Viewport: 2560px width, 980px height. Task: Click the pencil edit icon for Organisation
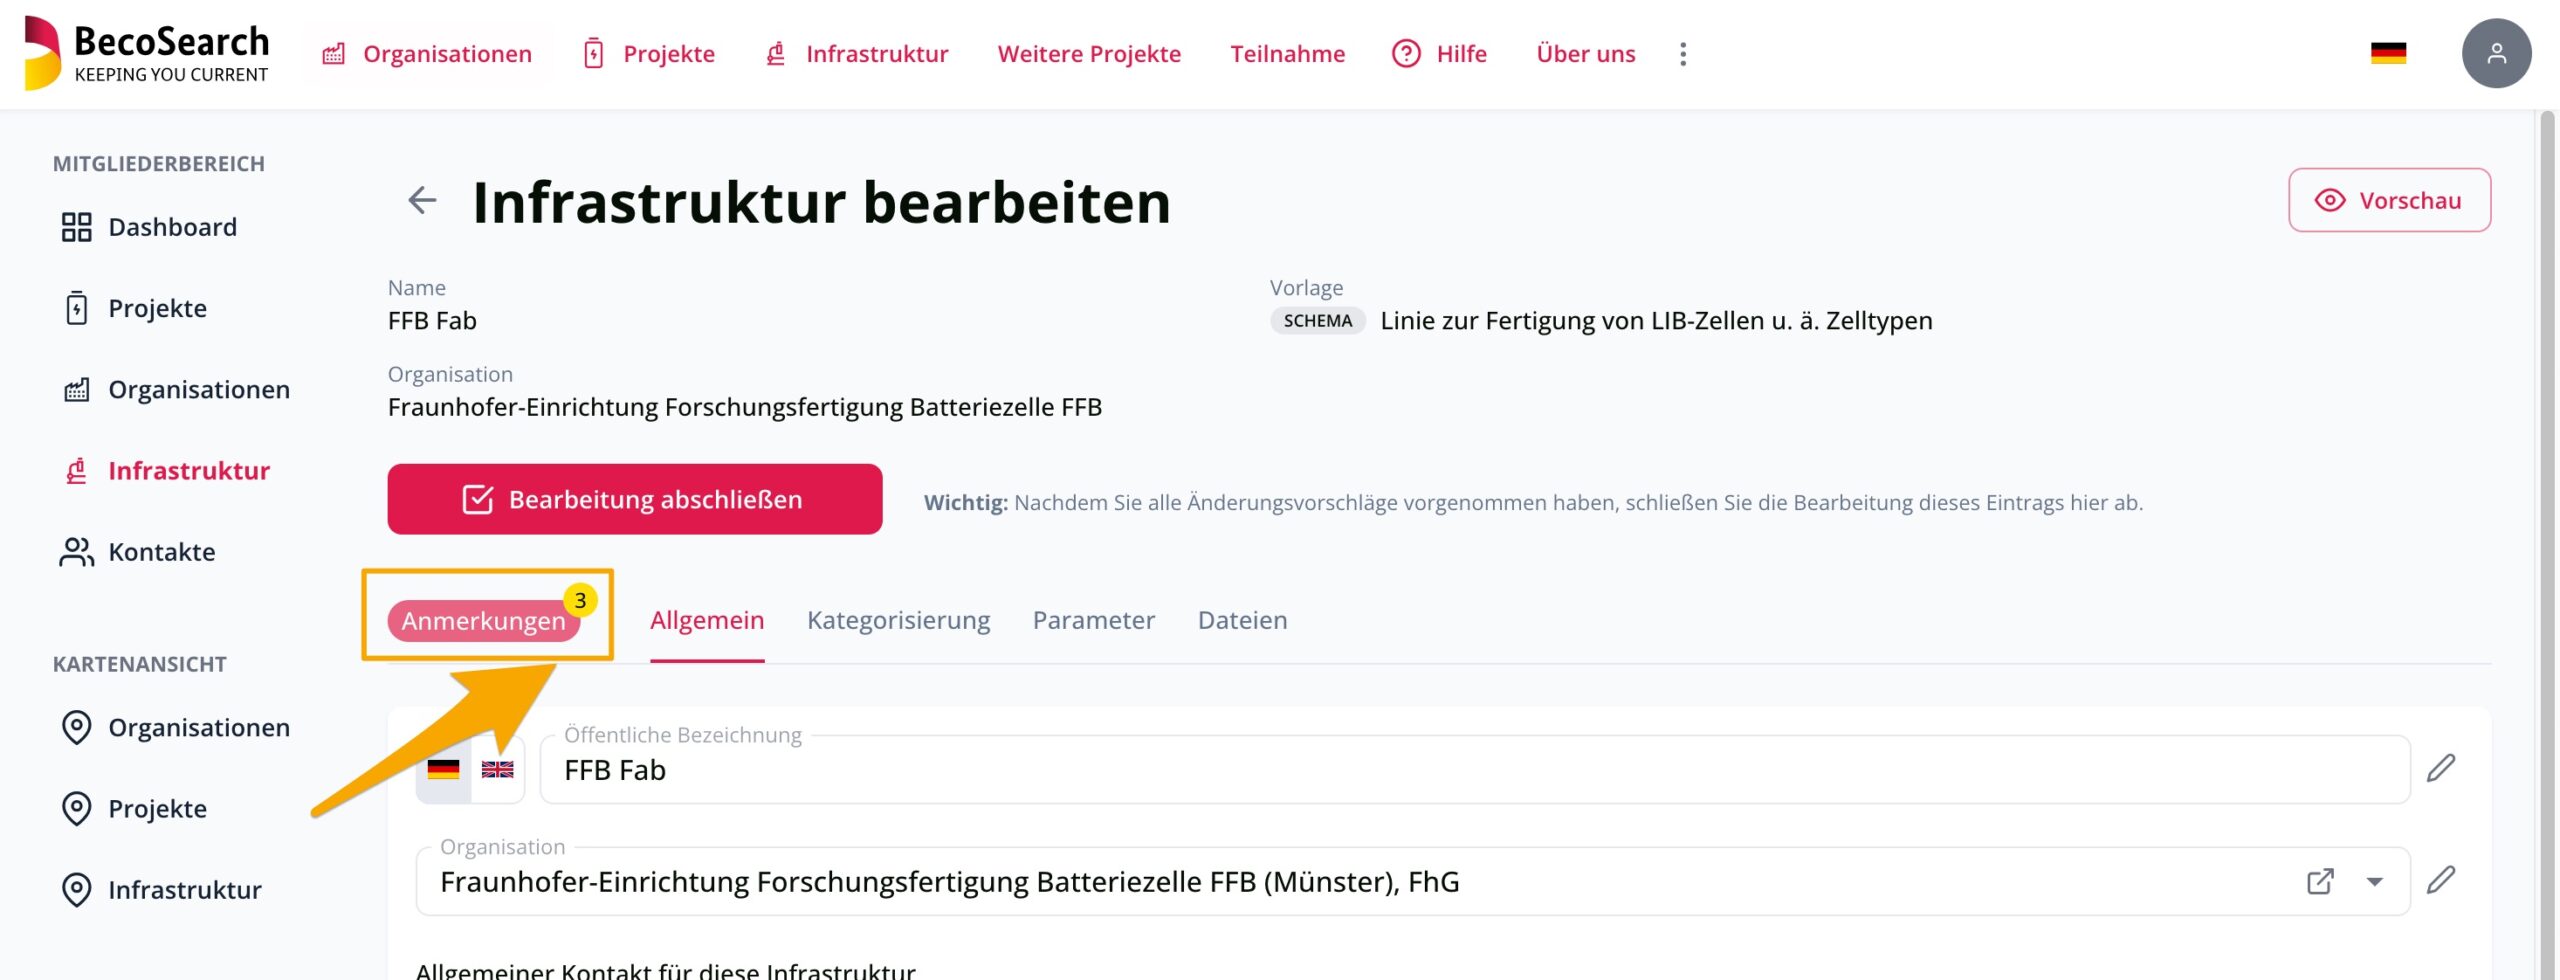click(x=2441, y=880)
